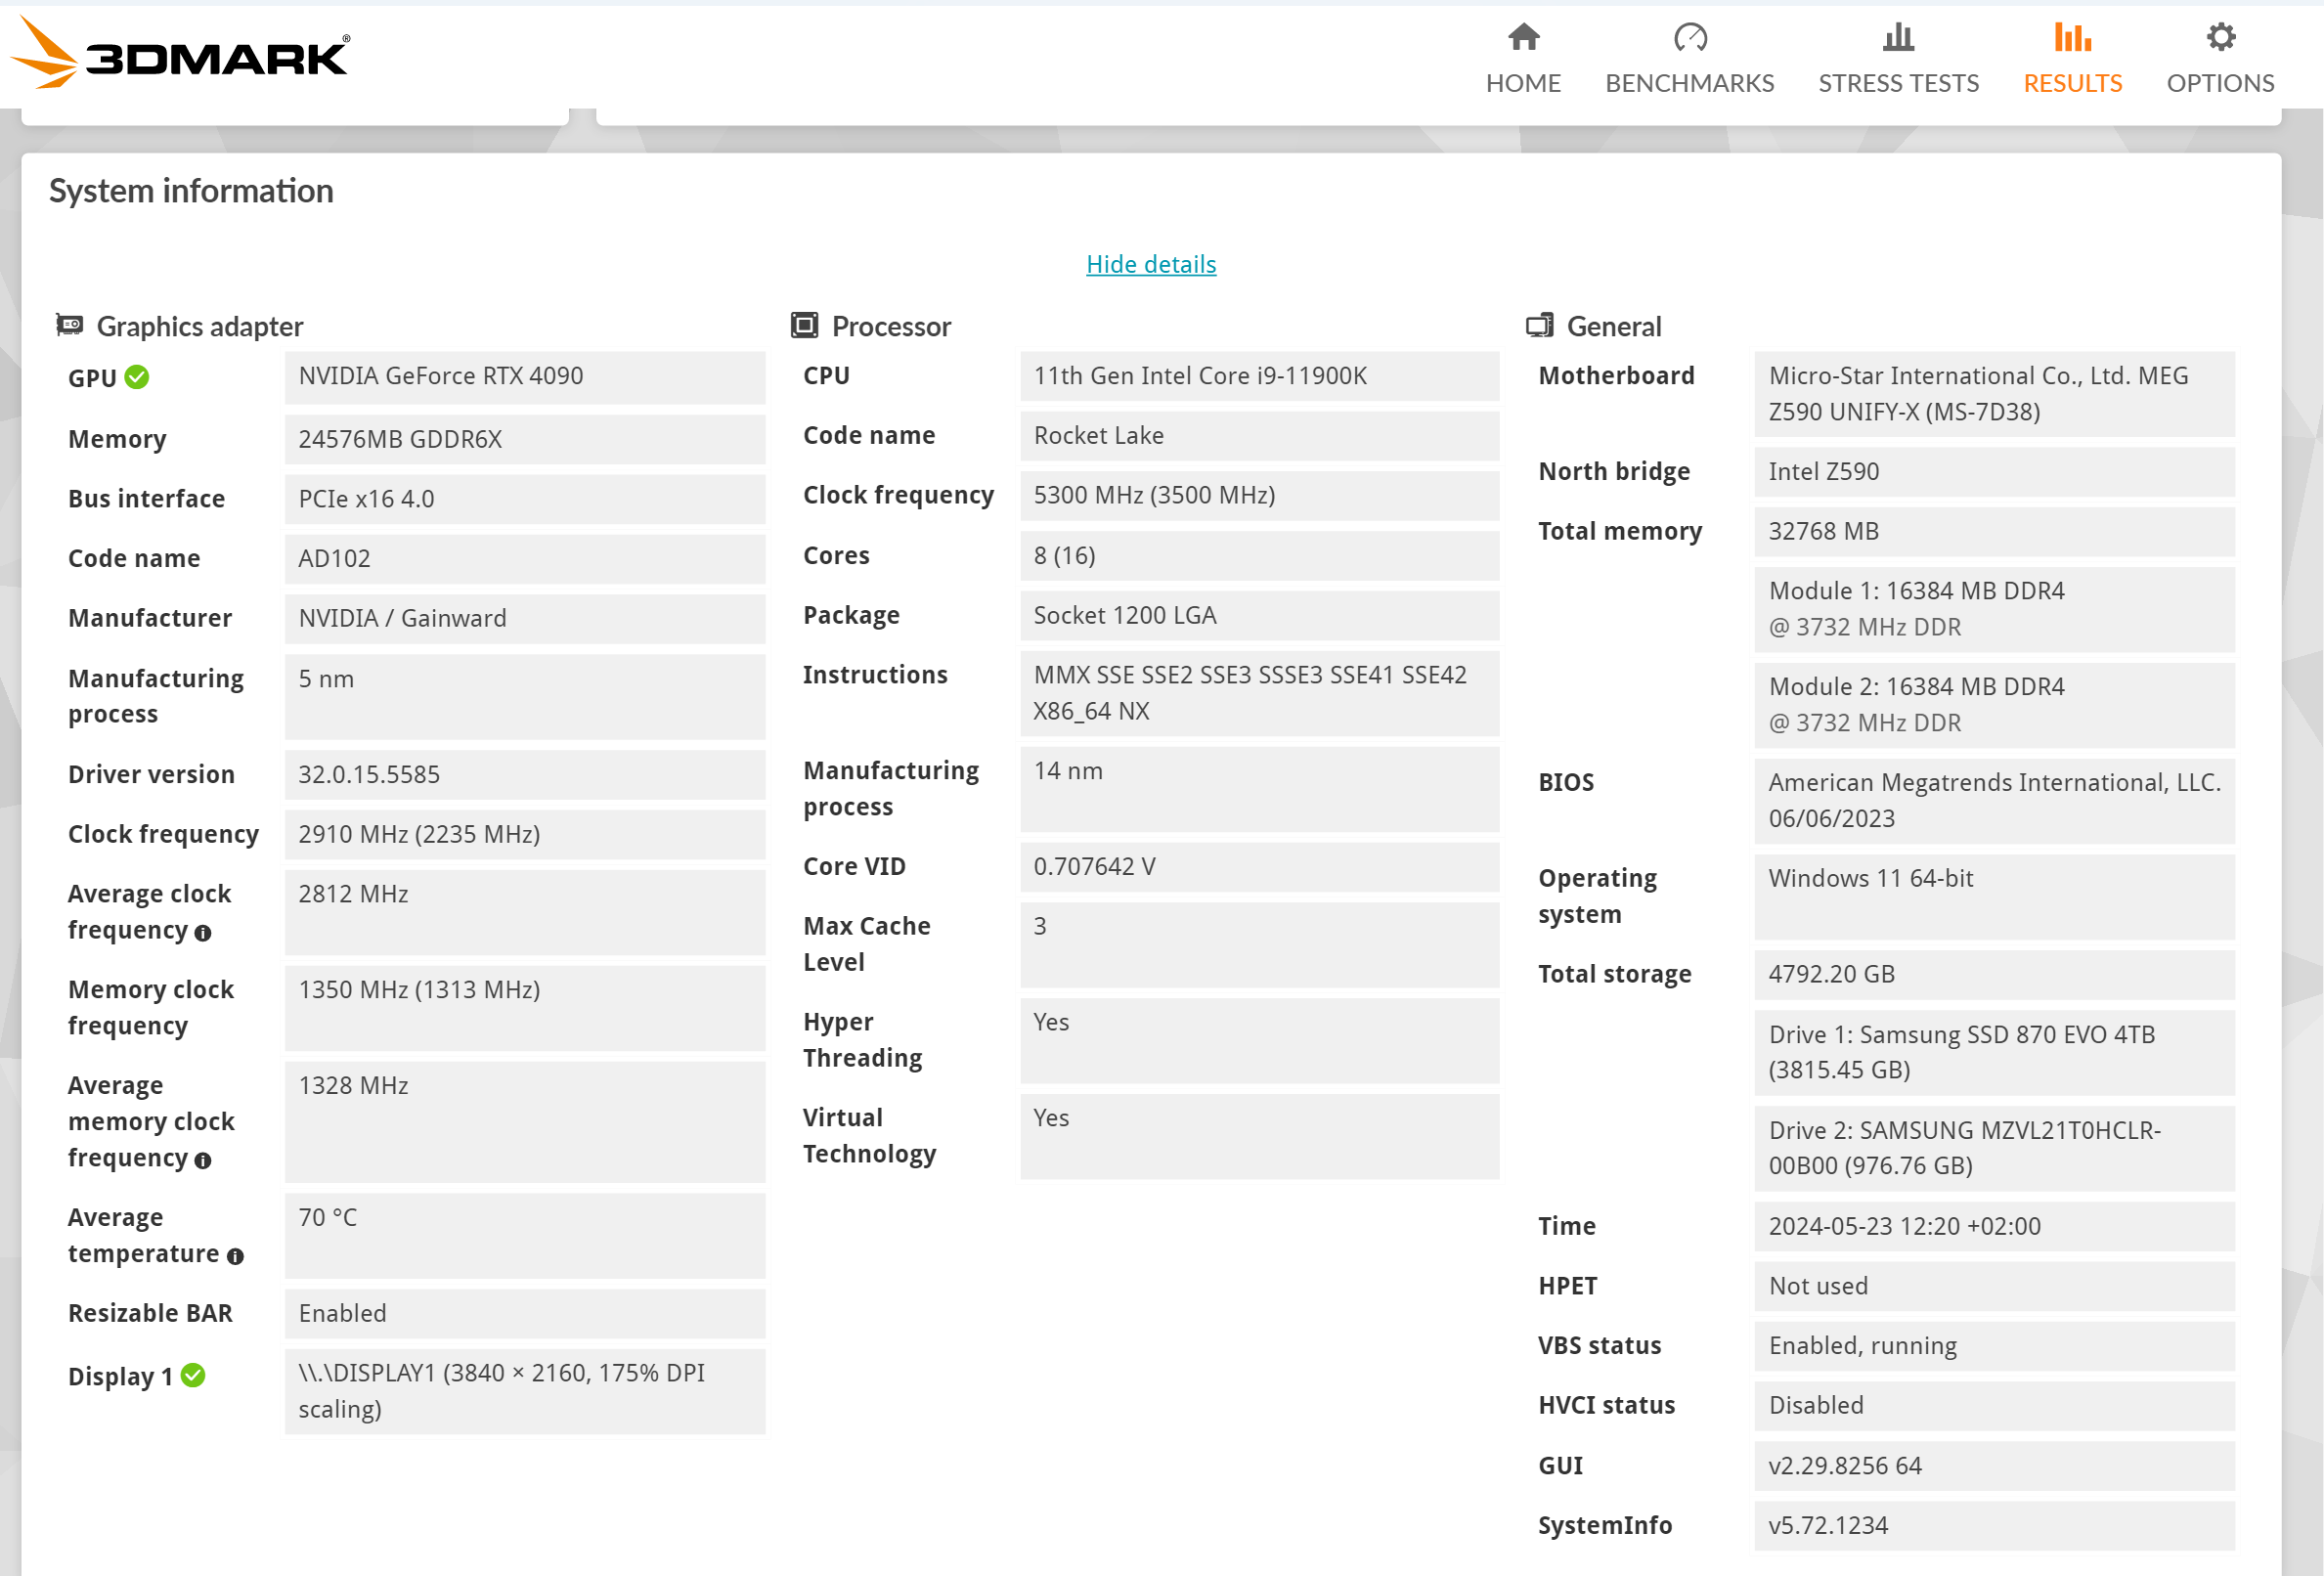
Task: Click the Graphics adapter card icon
Action: (x=69, y=324)
